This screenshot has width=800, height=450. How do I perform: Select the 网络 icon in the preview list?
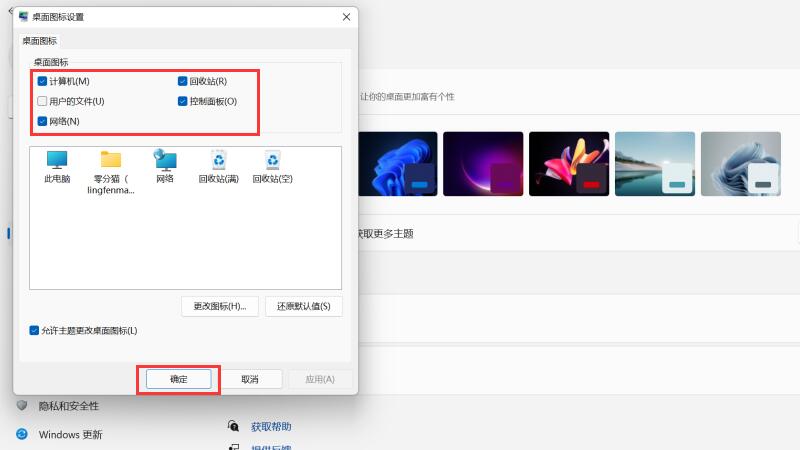click(165, 167)
